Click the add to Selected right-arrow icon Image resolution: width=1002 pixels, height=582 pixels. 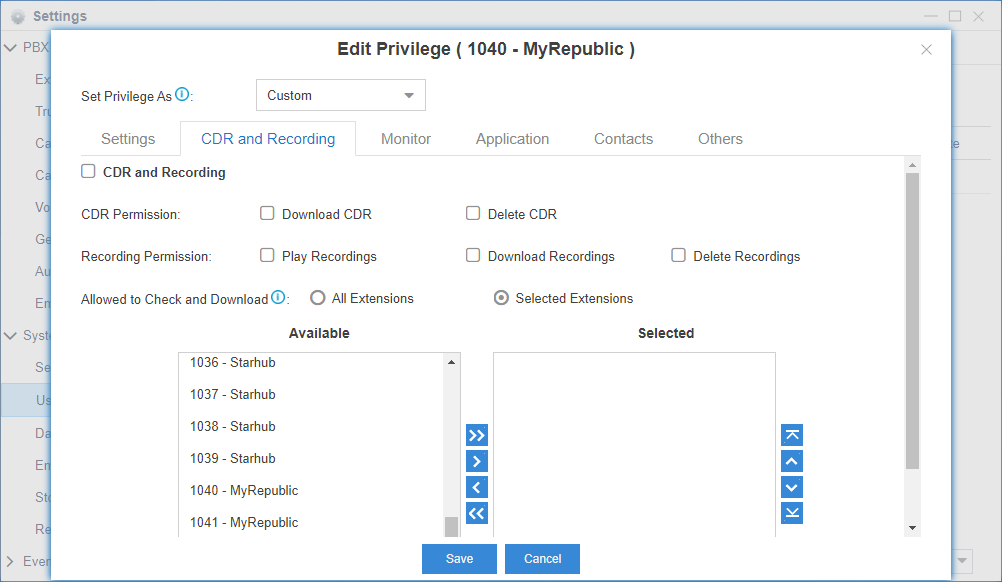(477, 461)
